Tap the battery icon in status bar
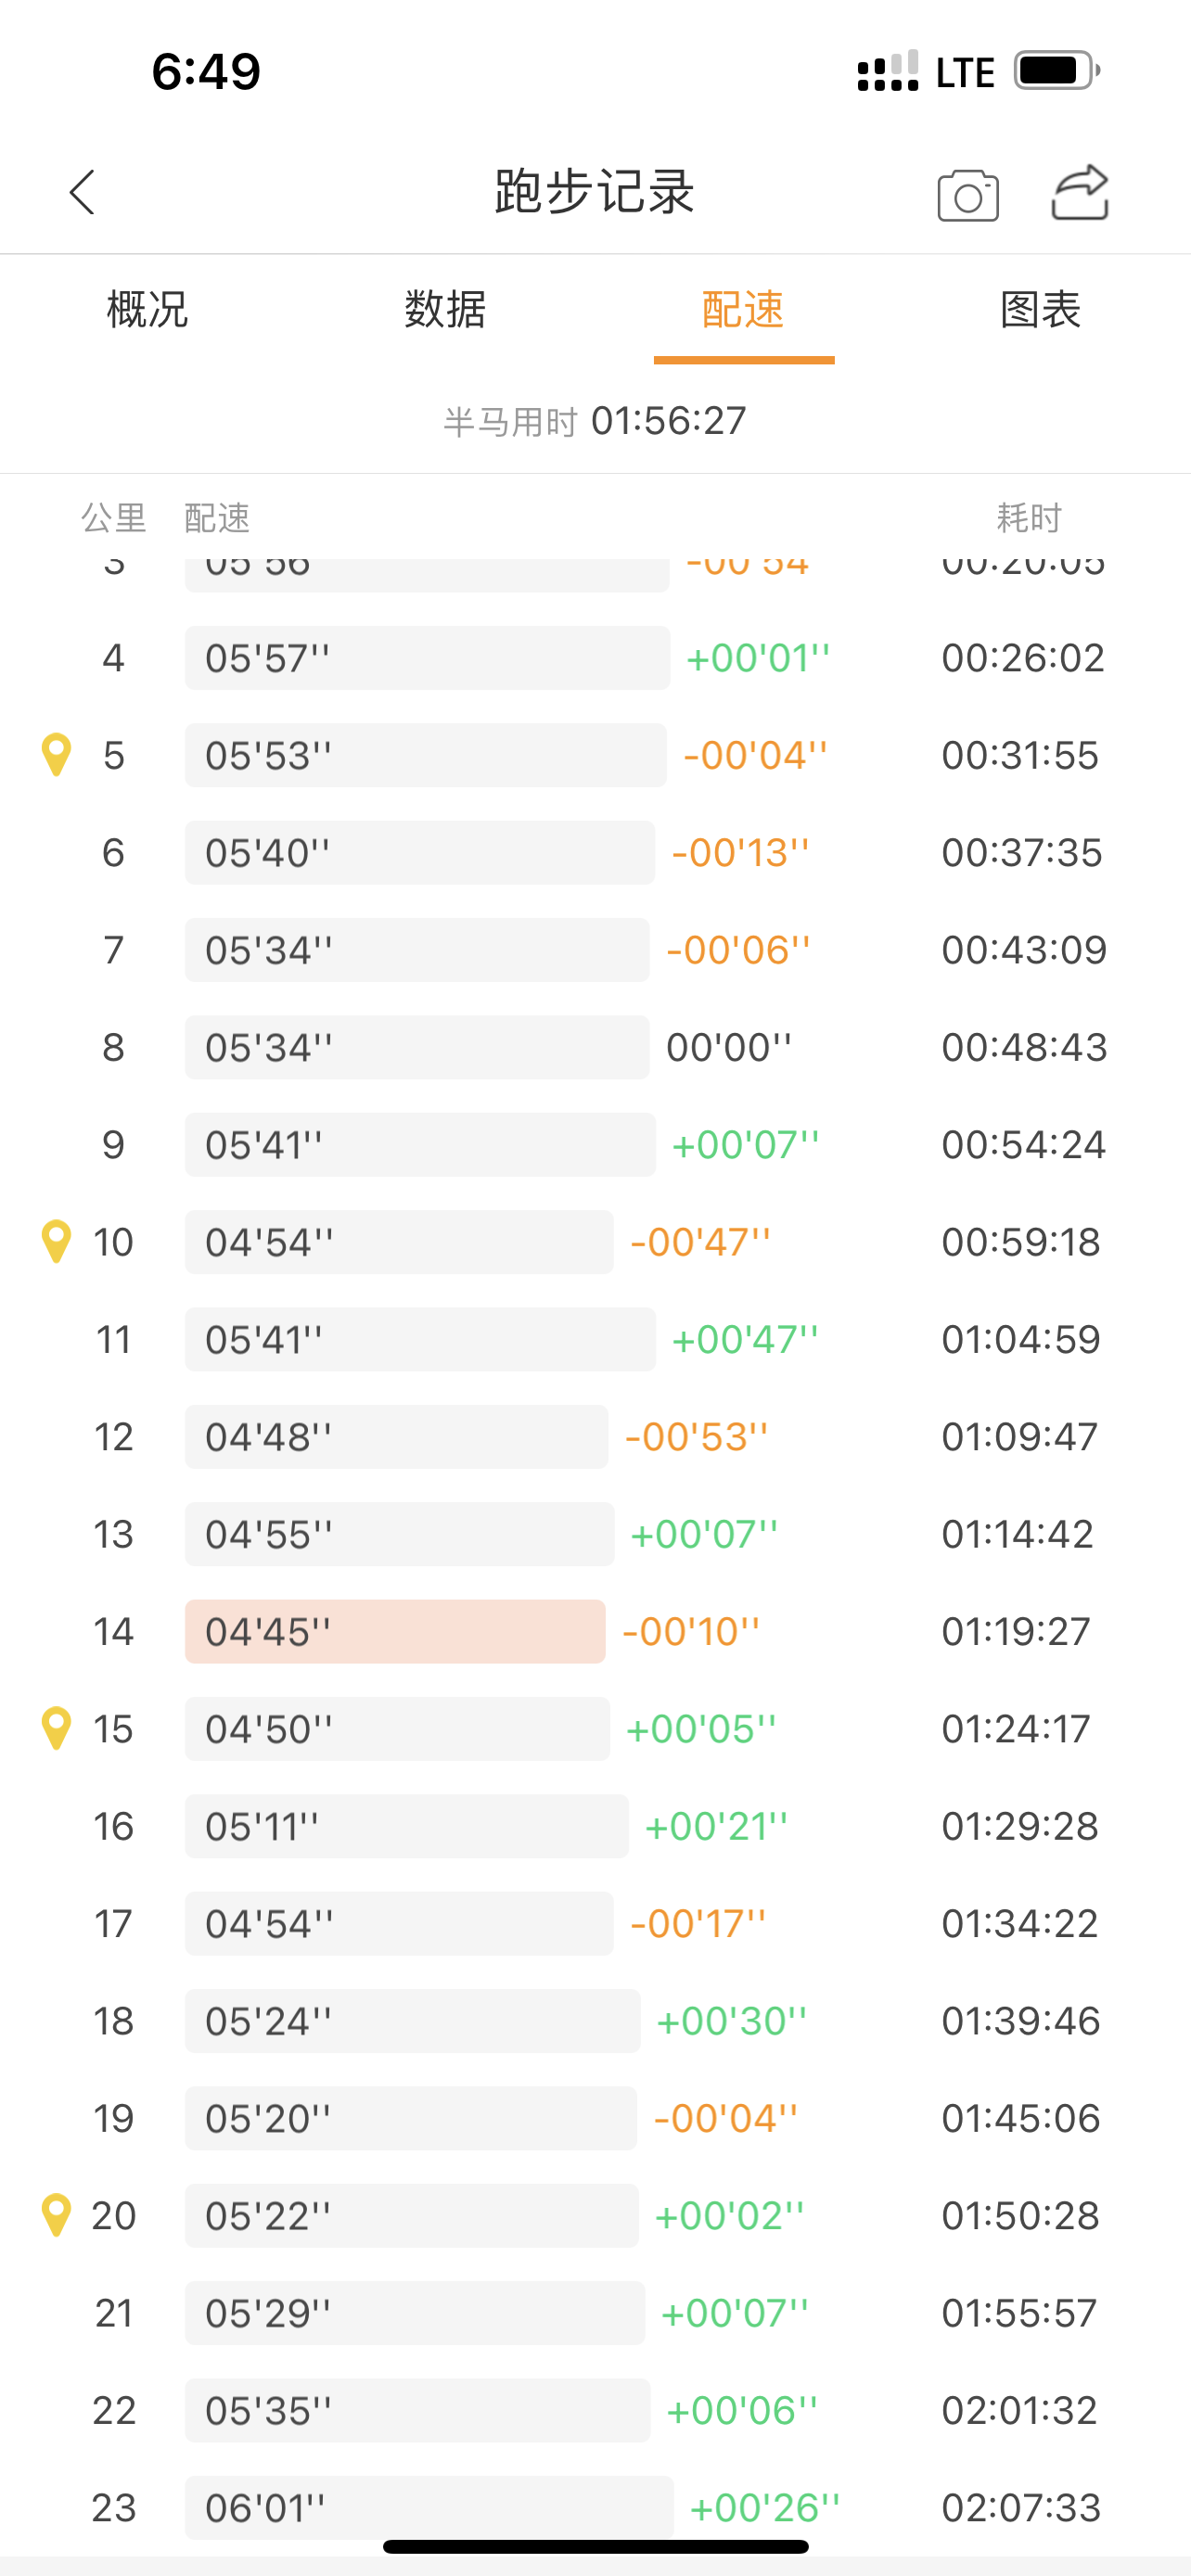Image resolution: width=1191 pixels, height=2576 pixels. click(1057, 71)
